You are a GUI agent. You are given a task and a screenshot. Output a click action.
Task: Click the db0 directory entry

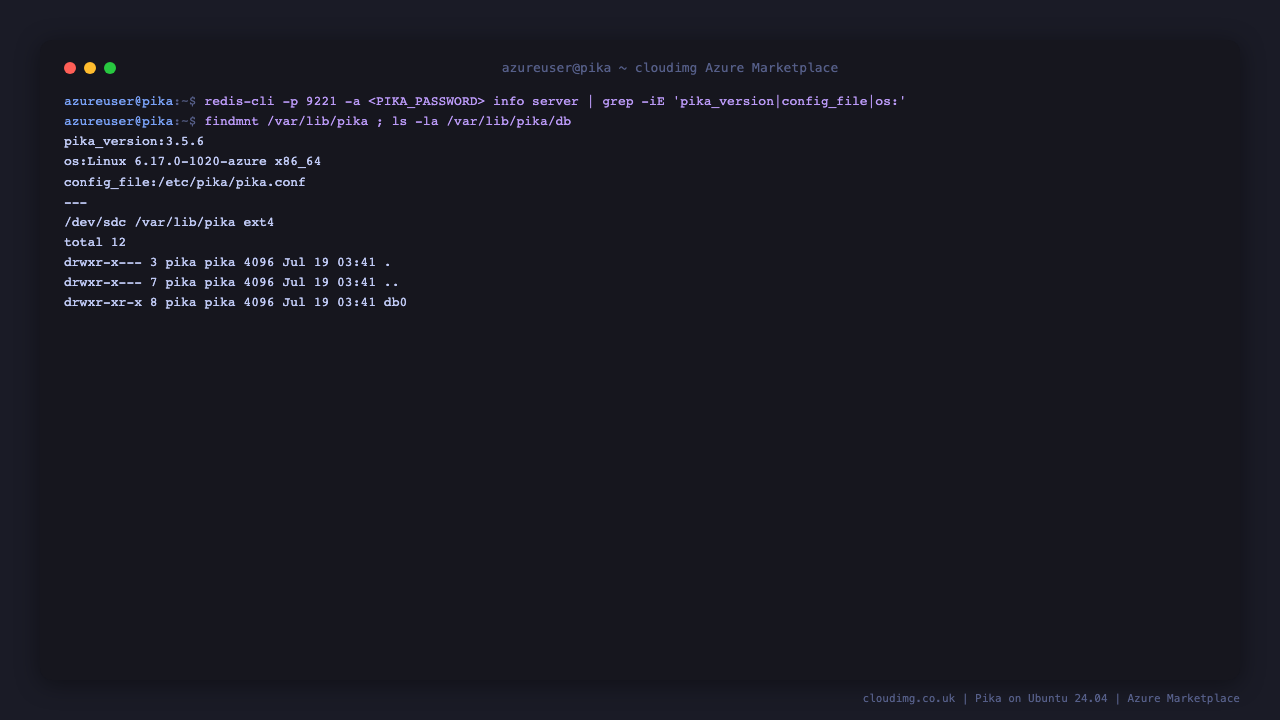point(395,302)
